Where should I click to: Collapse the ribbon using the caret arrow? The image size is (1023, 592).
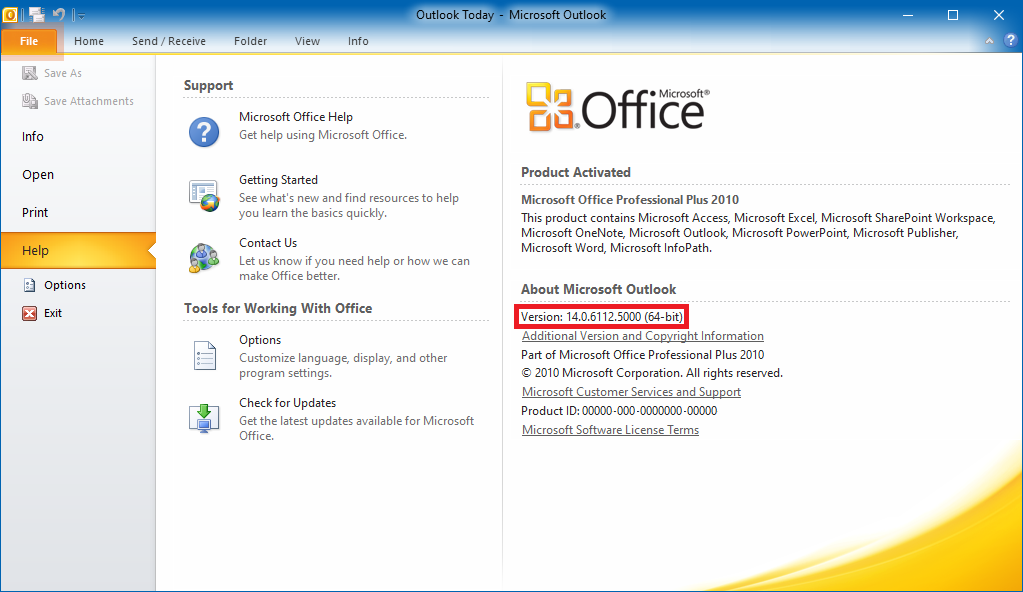click(x=987, y=41)
